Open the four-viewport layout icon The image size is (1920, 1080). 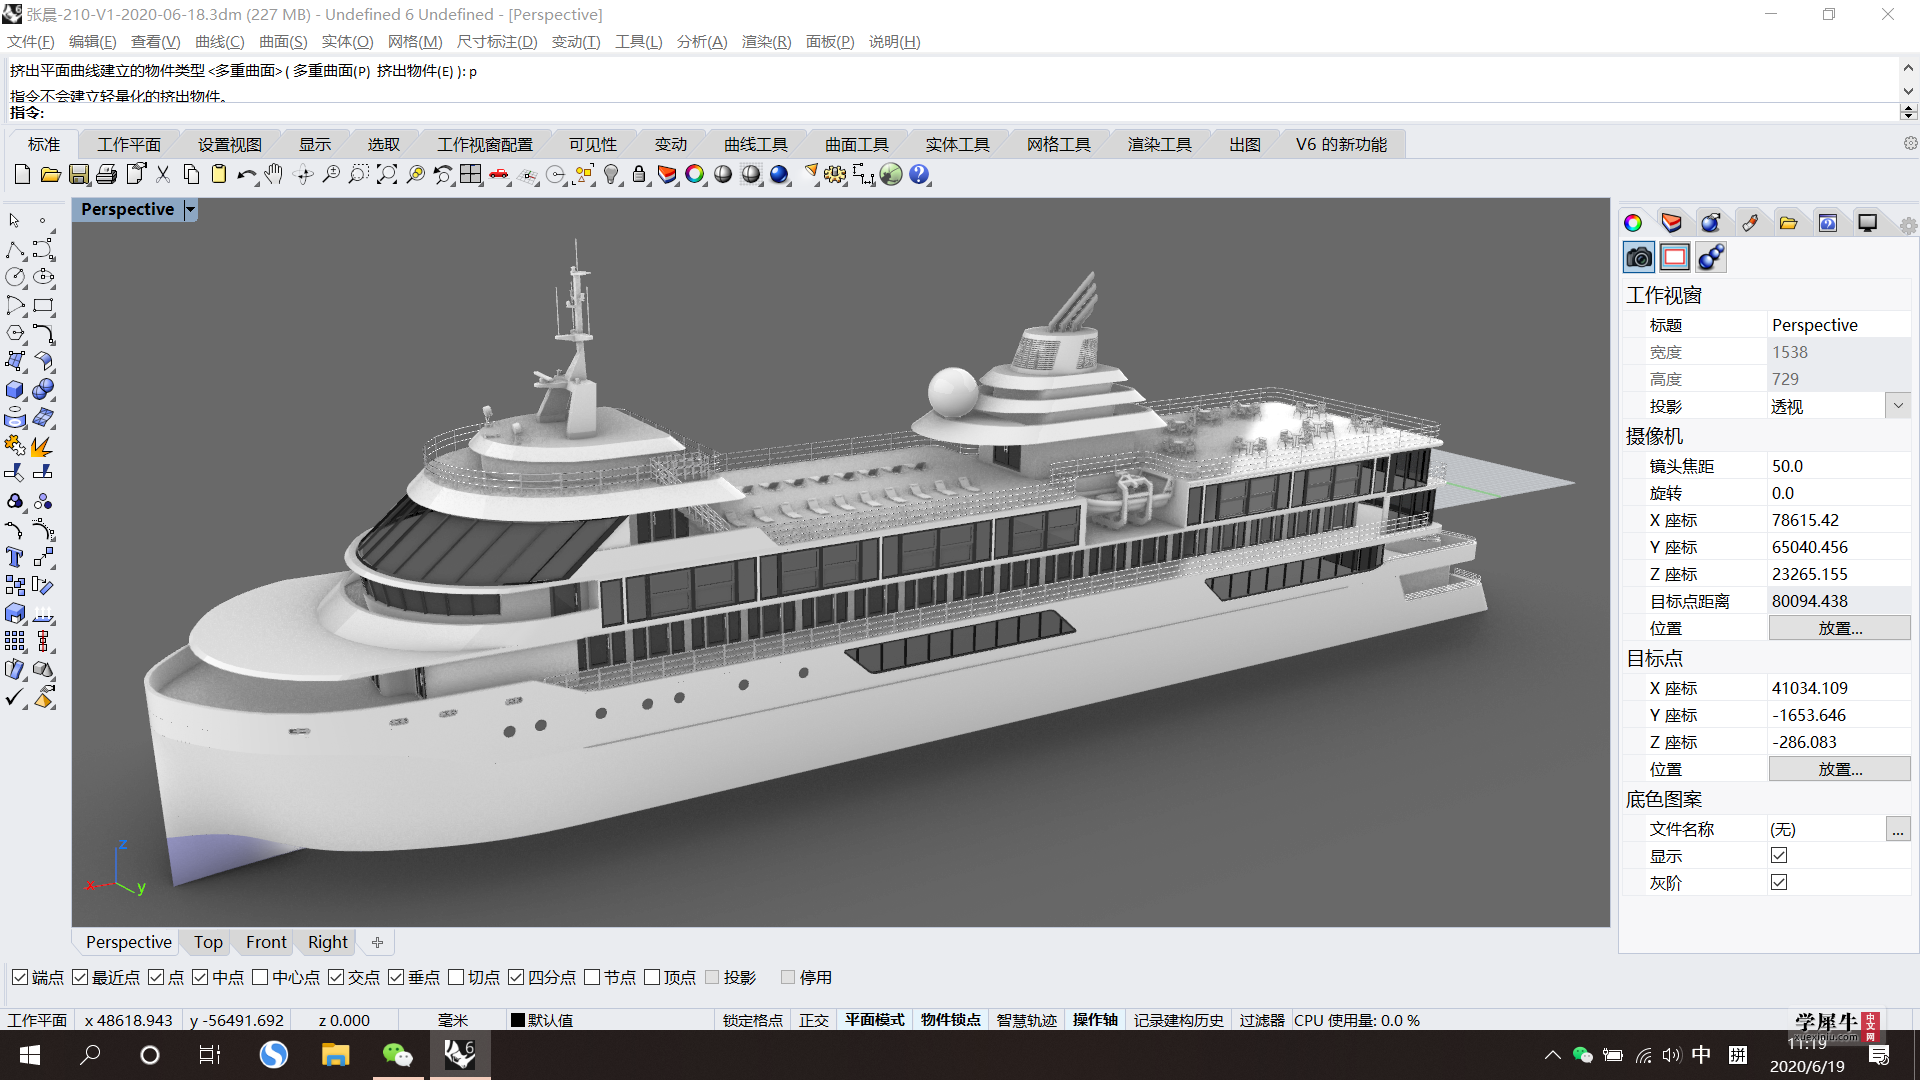(471, 175)
